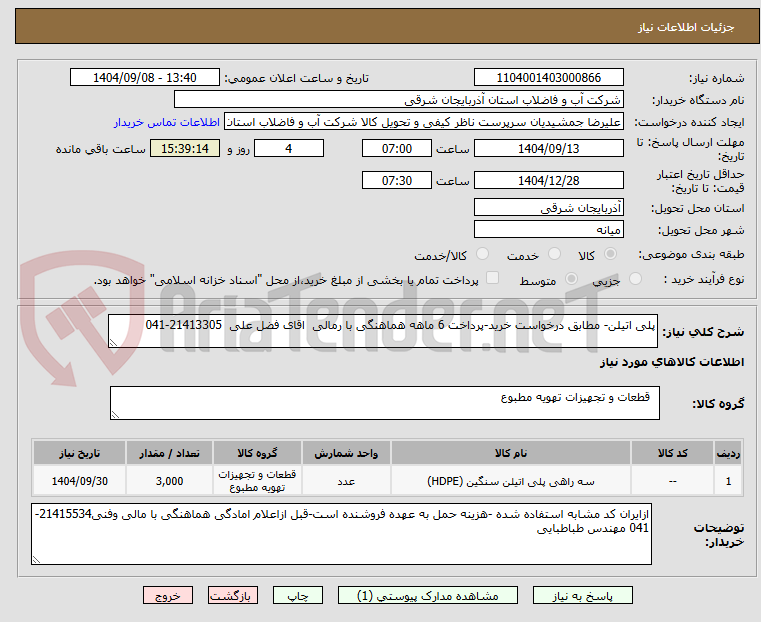Toggle the اسناد خزانه اسلامی payment checkbox
Image resolution: width=761 pixels, height=622 pixels.
tap(492, 278)
